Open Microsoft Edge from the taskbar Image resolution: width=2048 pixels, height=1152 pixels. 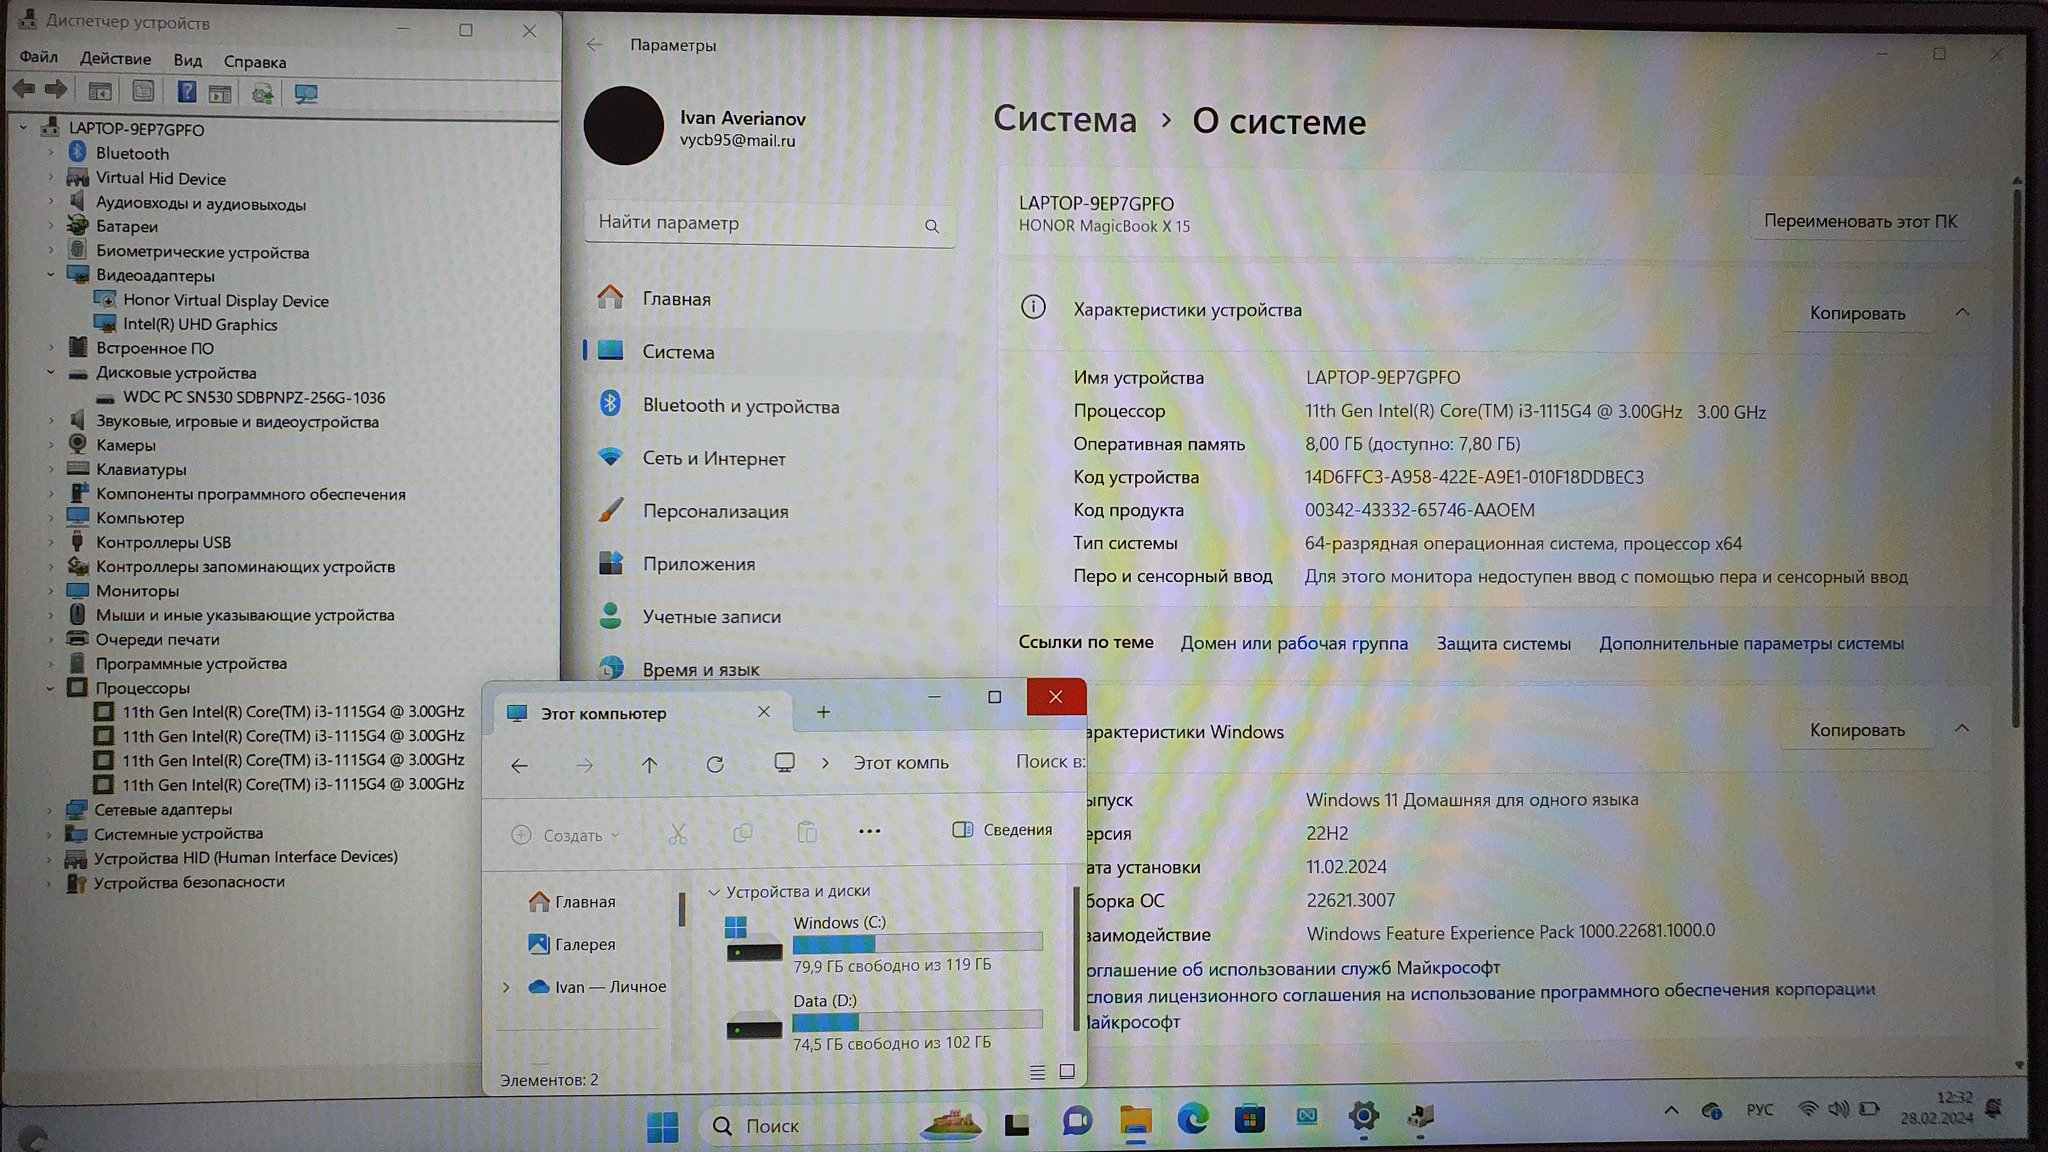pos(1192,1119)
